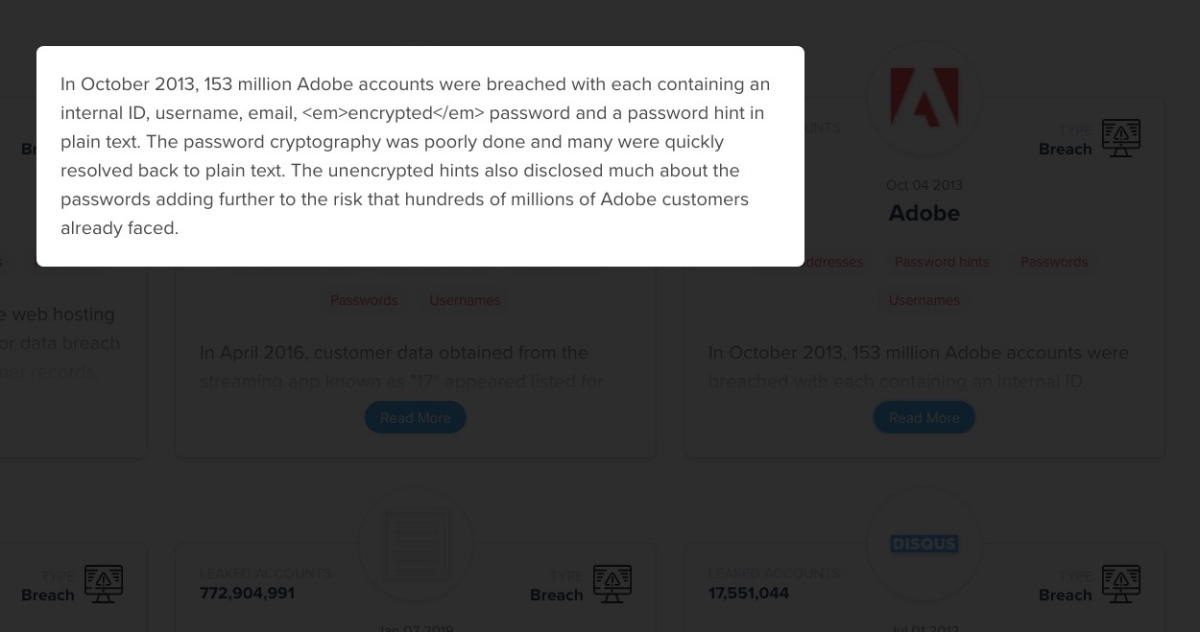Select the Usernames tag on the Adobe card
This screenshot has width=1200, height=632.
(924, 300)
